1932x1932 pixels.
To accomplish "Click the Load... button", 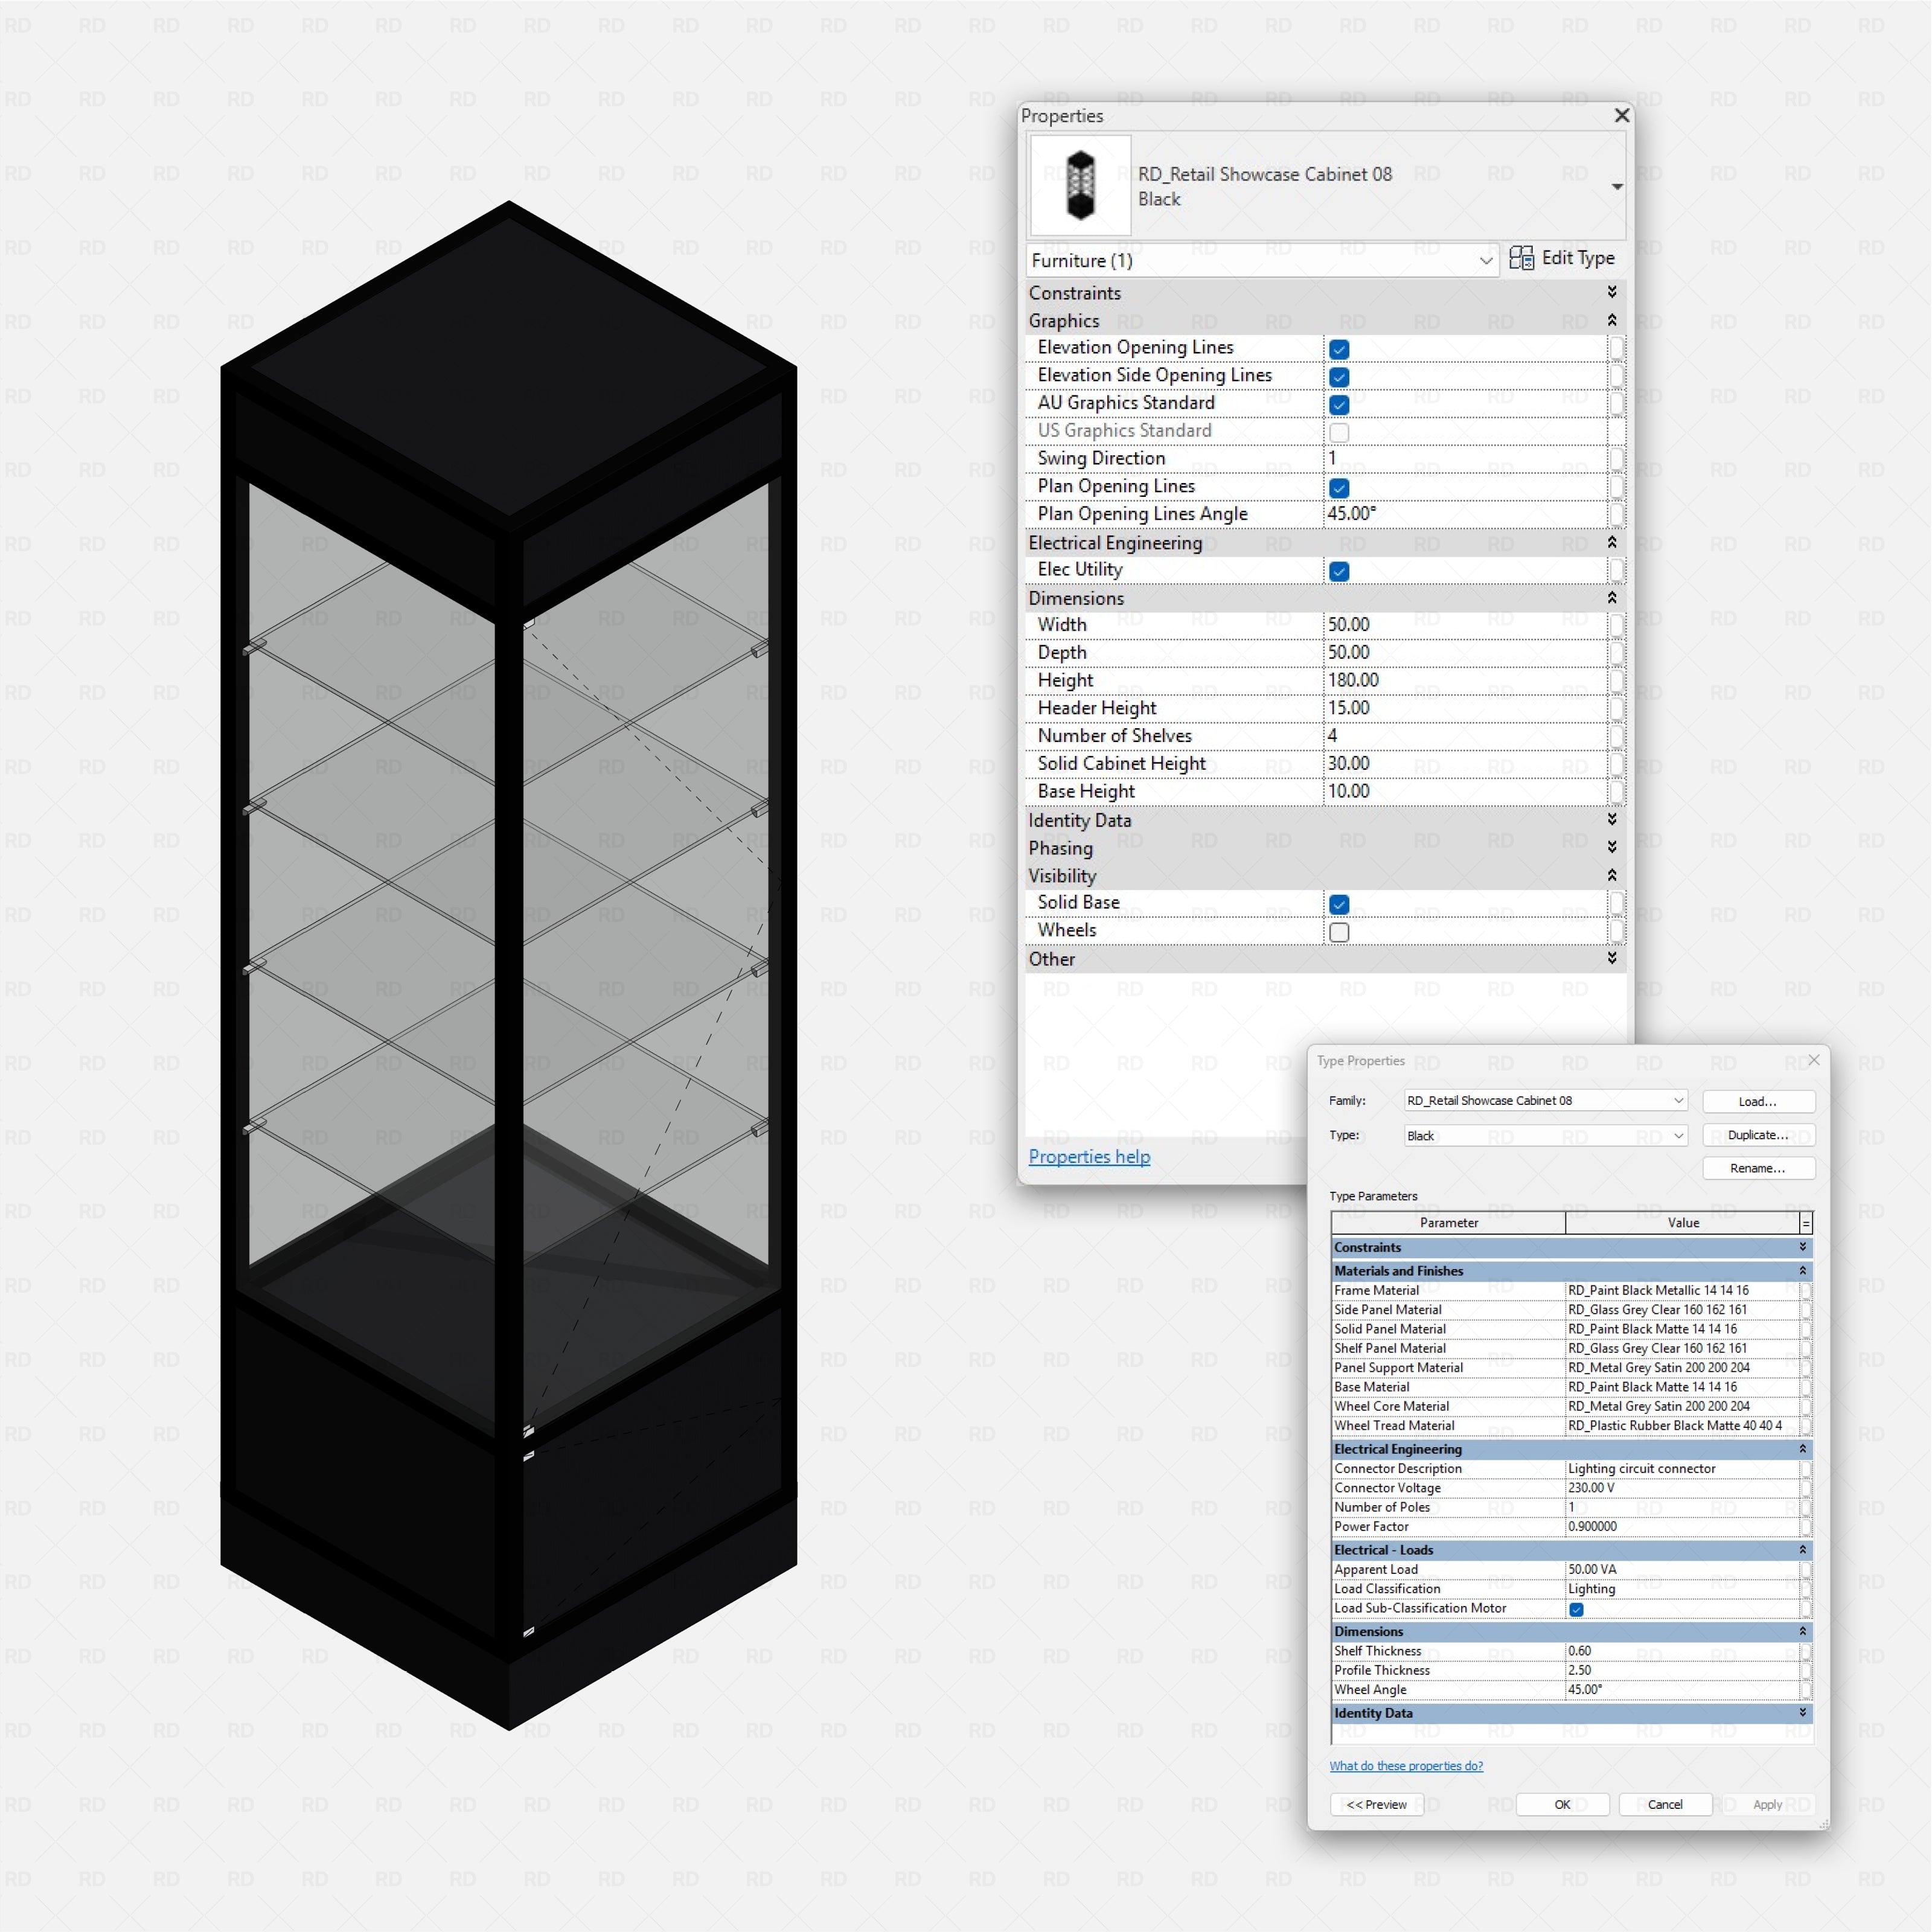I will (1758, 1101).
